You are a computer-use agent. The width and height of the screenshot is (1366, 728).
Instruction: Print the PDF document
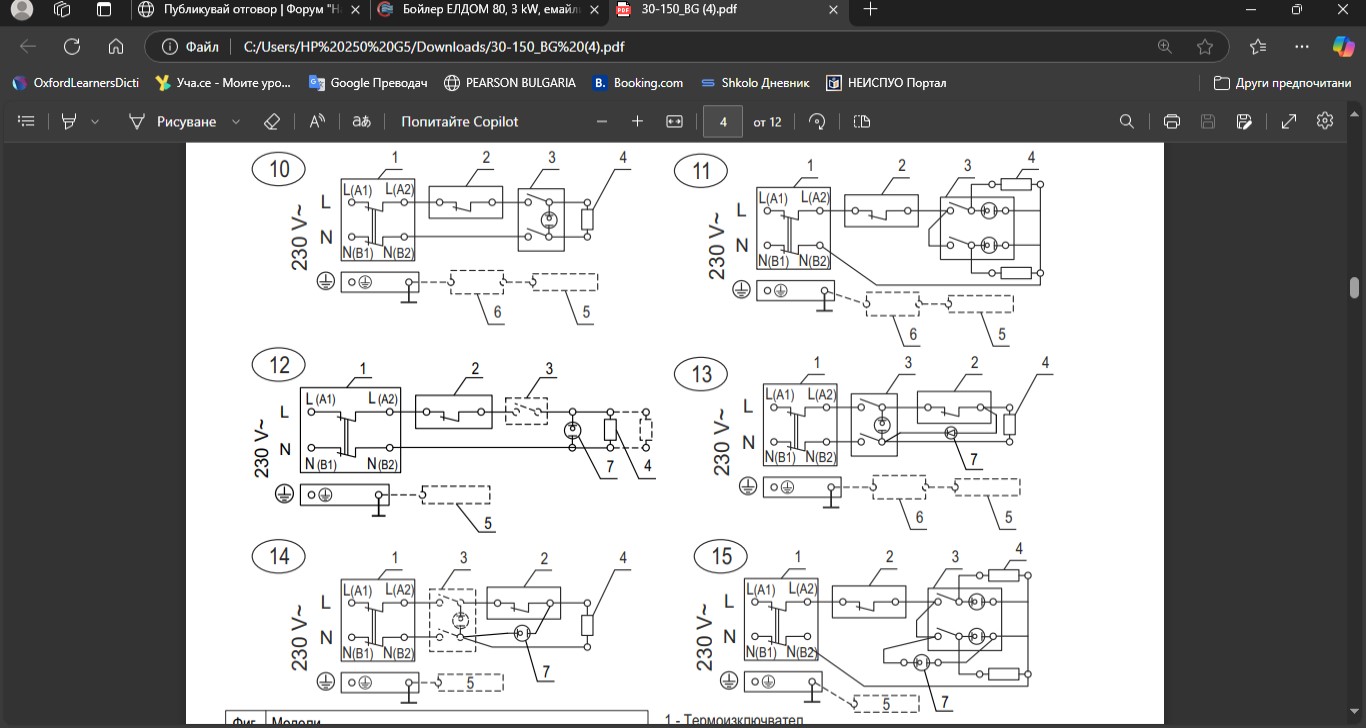[1172, 122]
